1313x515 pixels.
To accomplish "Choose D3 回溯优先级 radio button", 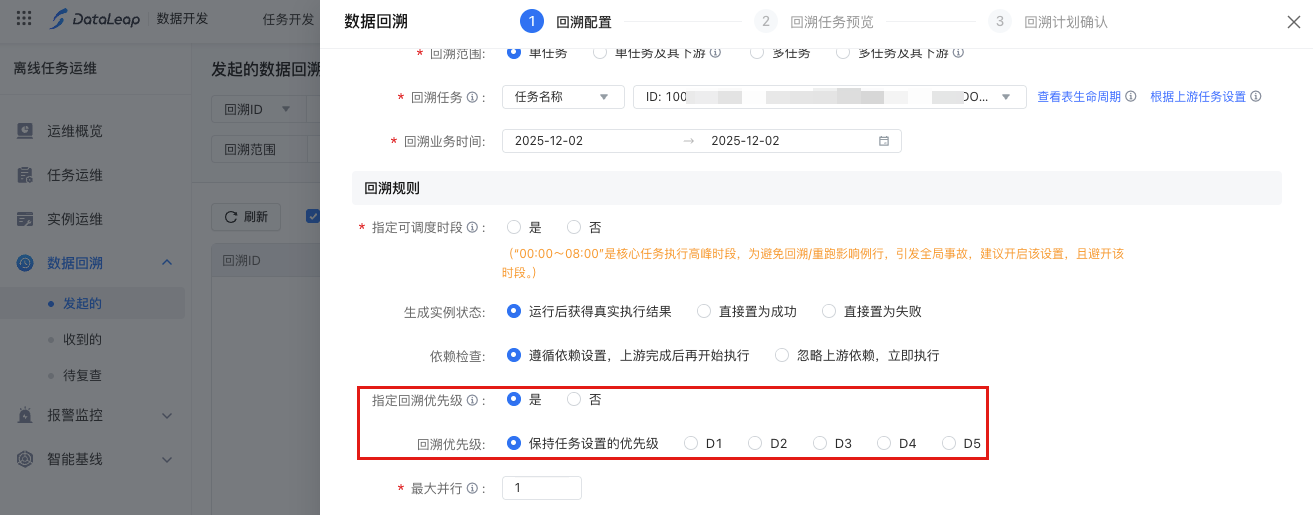I will click(x=820, y=443).
